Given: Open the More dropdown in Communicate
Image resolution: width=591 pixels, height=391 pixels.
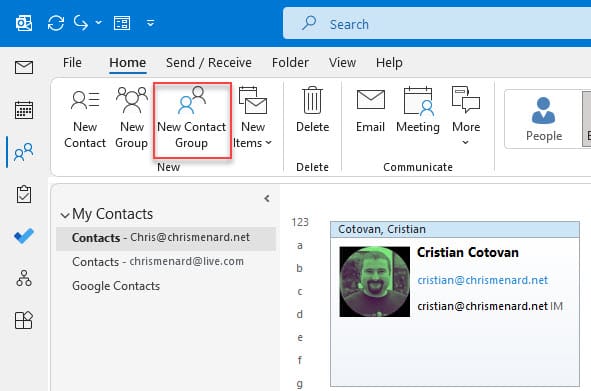Looking at the screenshot, I should point(466,116).
